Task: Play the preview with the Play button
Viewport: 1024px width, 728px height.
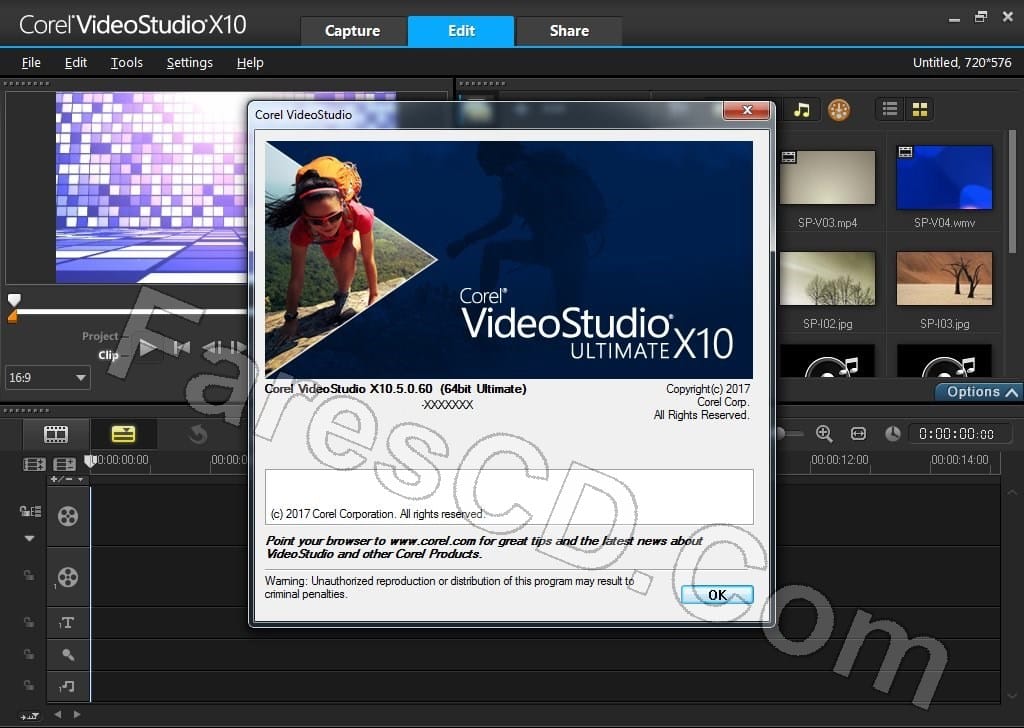Action: point(148,348)
